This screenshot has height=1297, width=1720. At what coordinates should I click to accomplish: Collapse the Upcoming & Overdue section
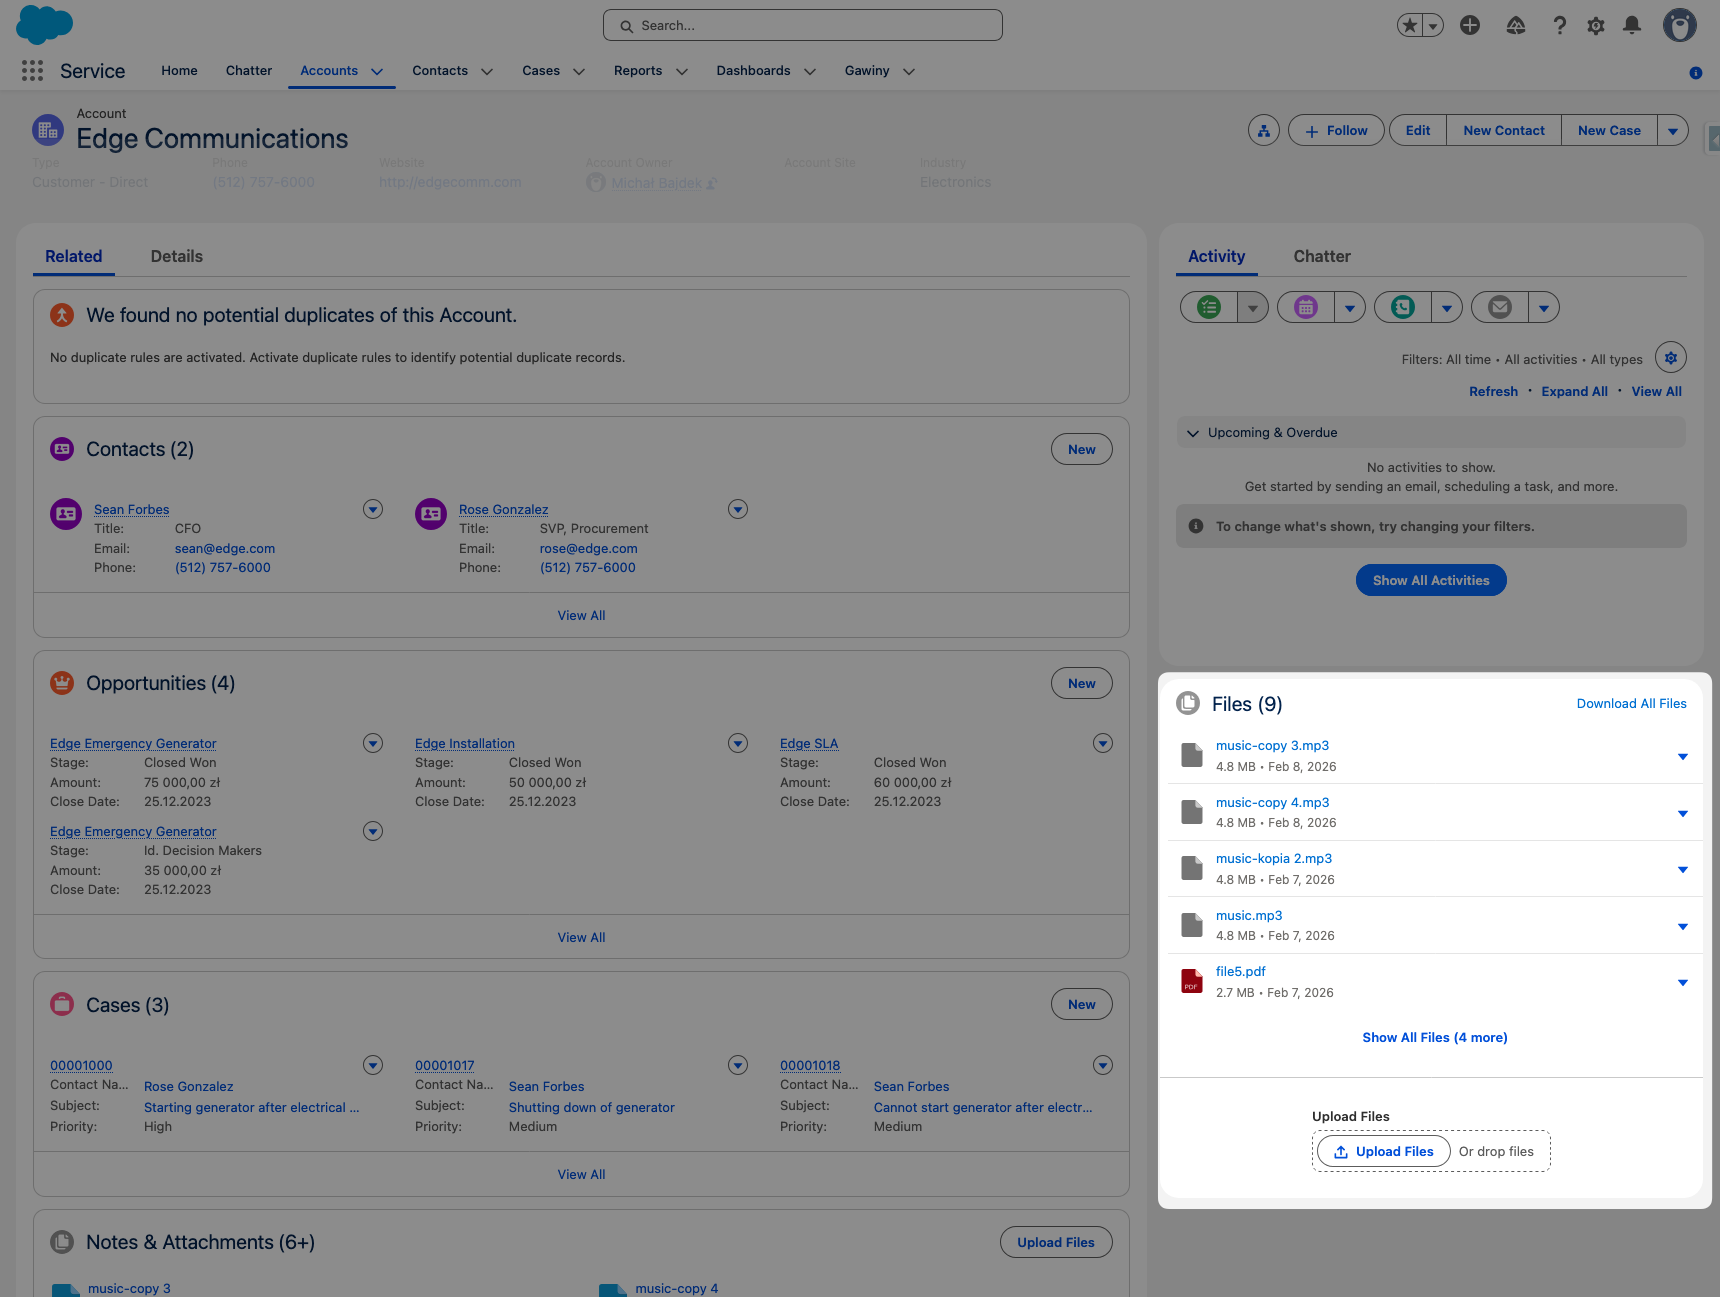[x=1193, y=433]
